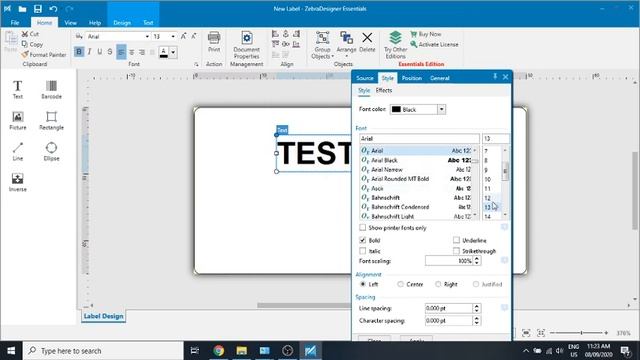The image size is (640, 360).
Task: Increase Font scaling spinner
Action: coord(476,258)
